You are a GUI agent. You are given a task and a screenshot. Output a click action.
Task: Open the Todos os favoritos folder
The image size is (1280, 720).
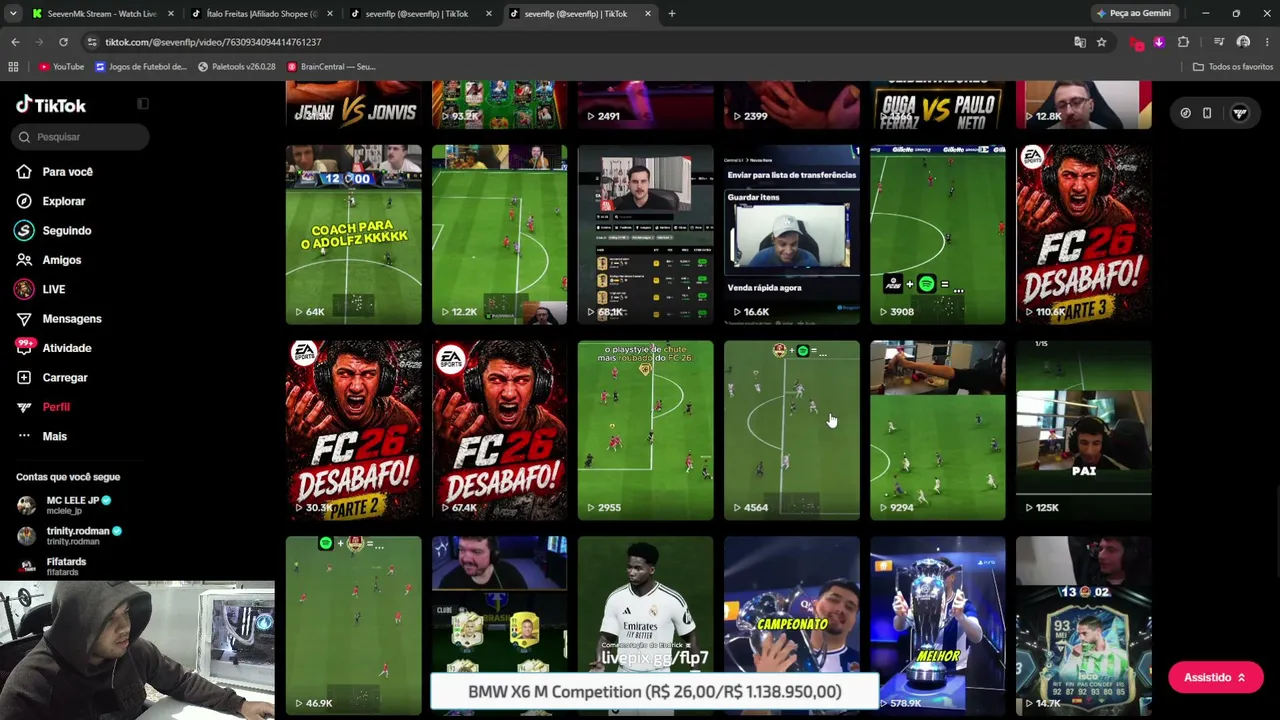point(1233,67)
